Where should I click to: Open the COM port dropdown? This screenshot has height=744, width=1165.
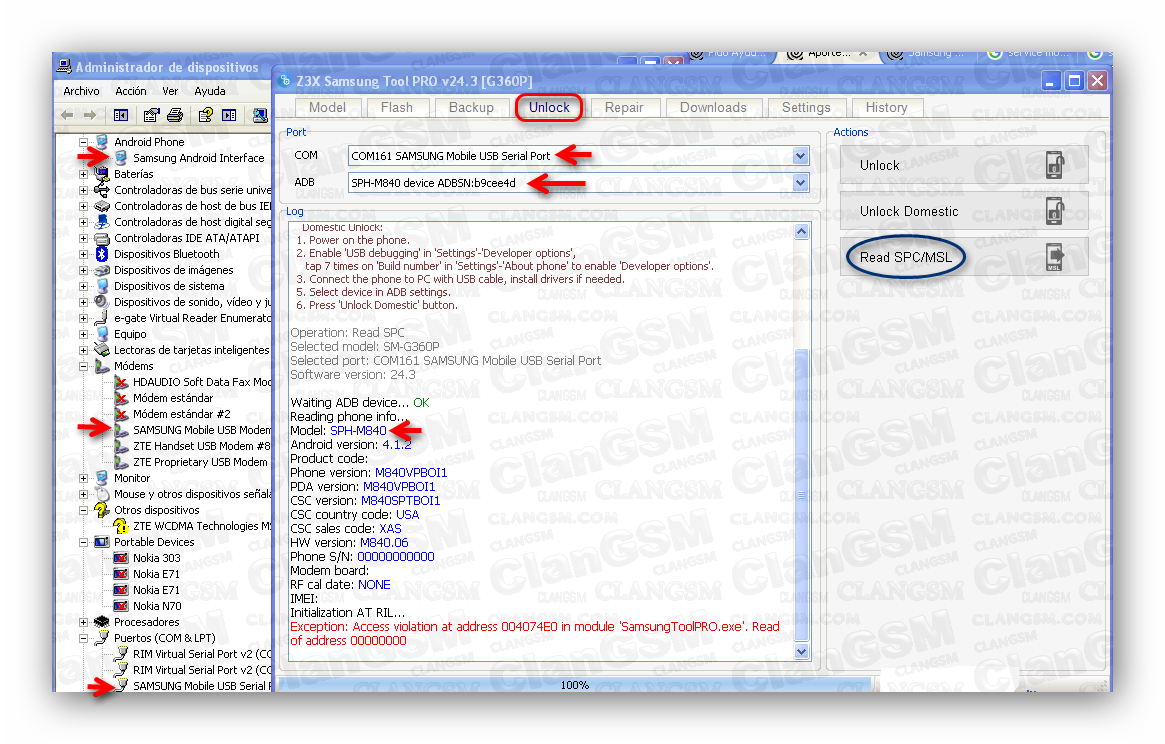click(800, 156)
